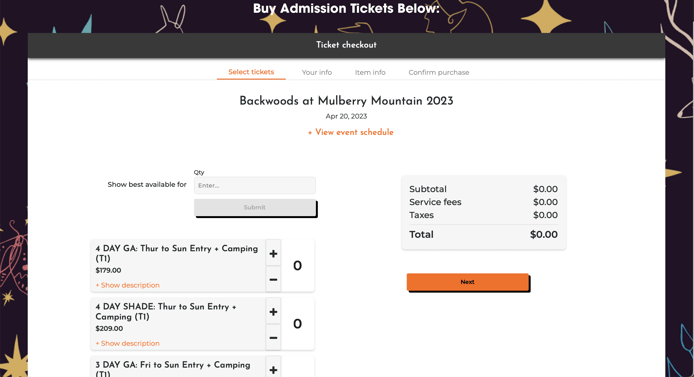Image resolution: width=694 pixels, height=377 pixels.
Task: Decrease 4 DAY GA ticket quantity with minus
Action: 273,279
